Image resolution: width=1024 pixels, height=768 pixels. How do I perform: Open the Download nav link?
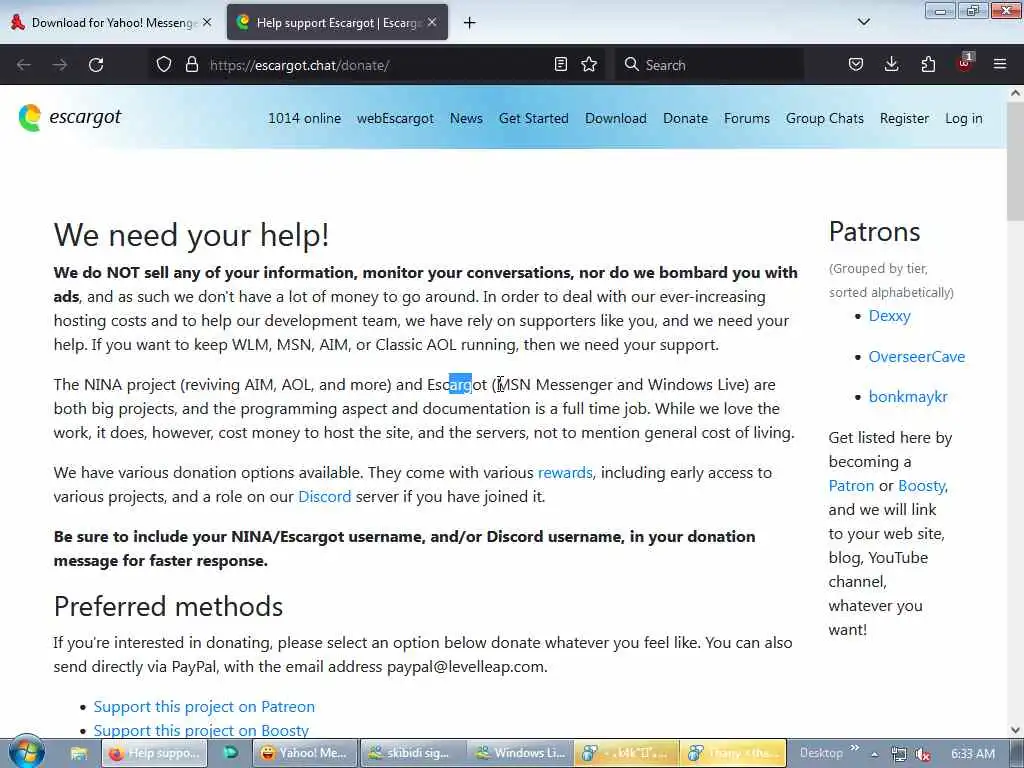(616, 118)
